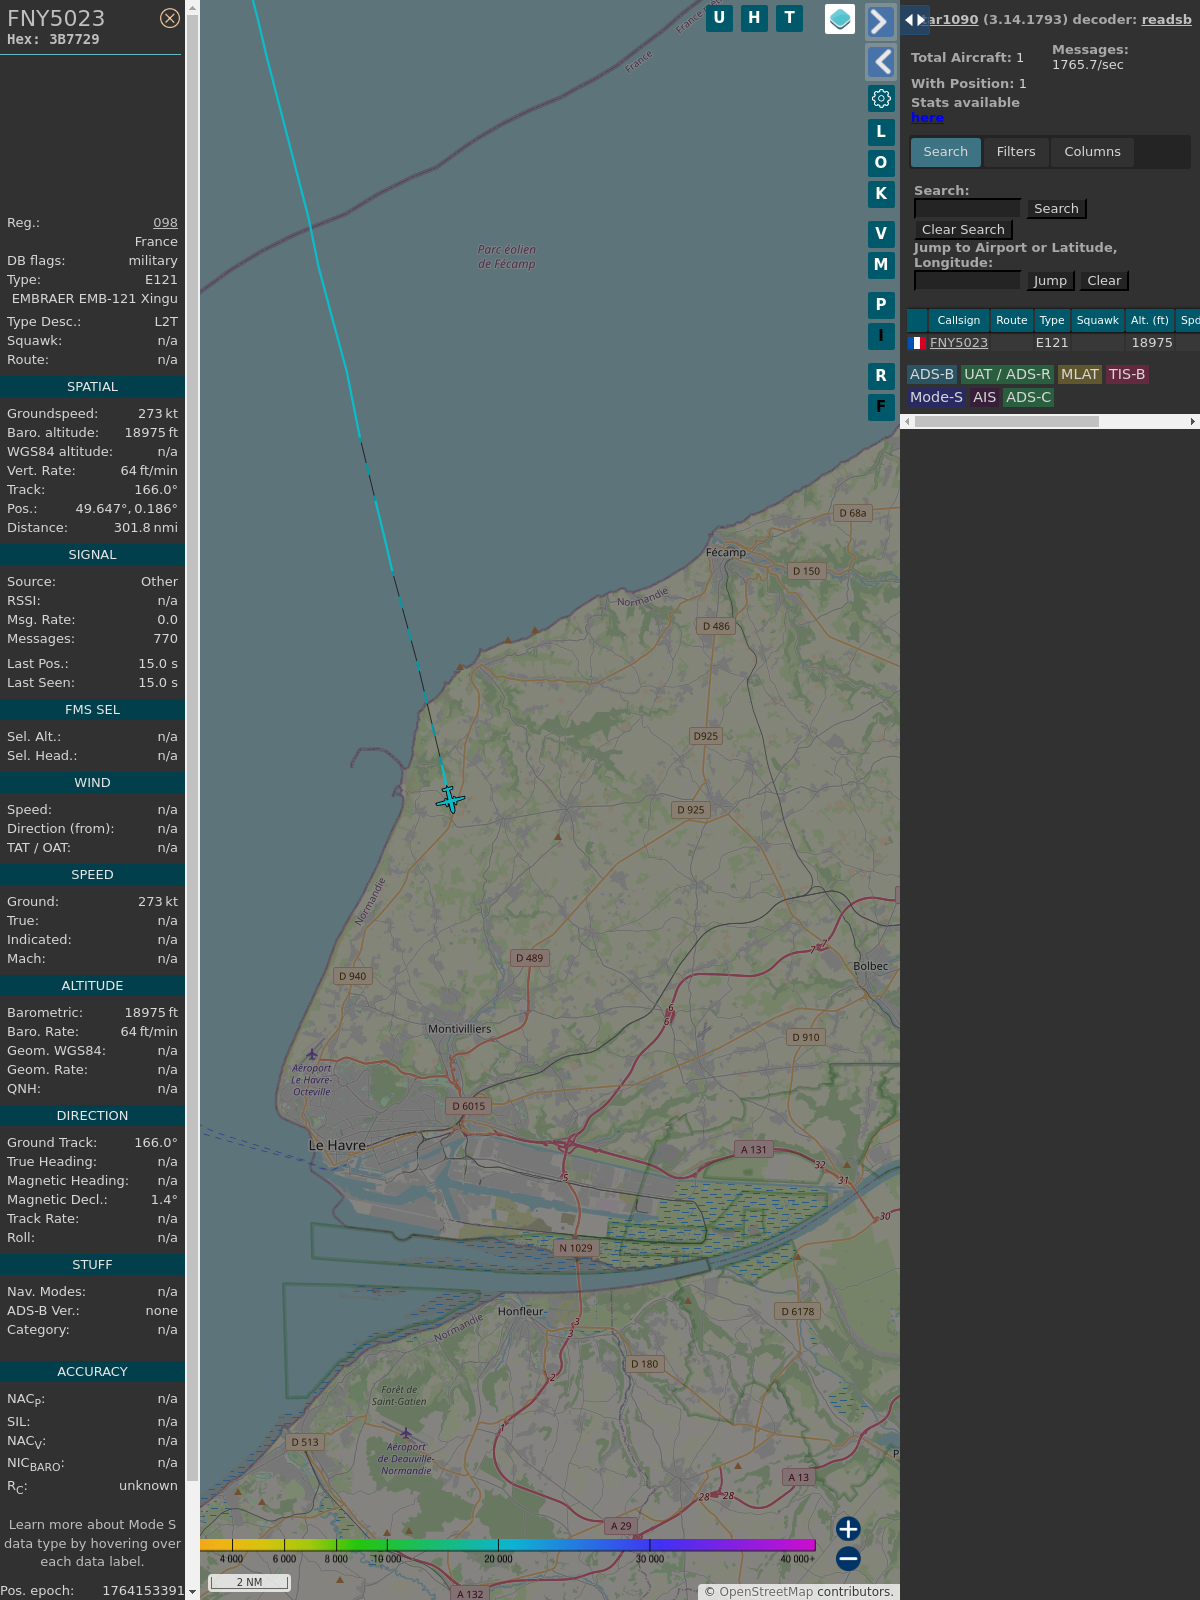The width and height of the screenshot is (1200, 1600).
Task: Collapse sidebar with left chevron button
Action: coord(880,62)
